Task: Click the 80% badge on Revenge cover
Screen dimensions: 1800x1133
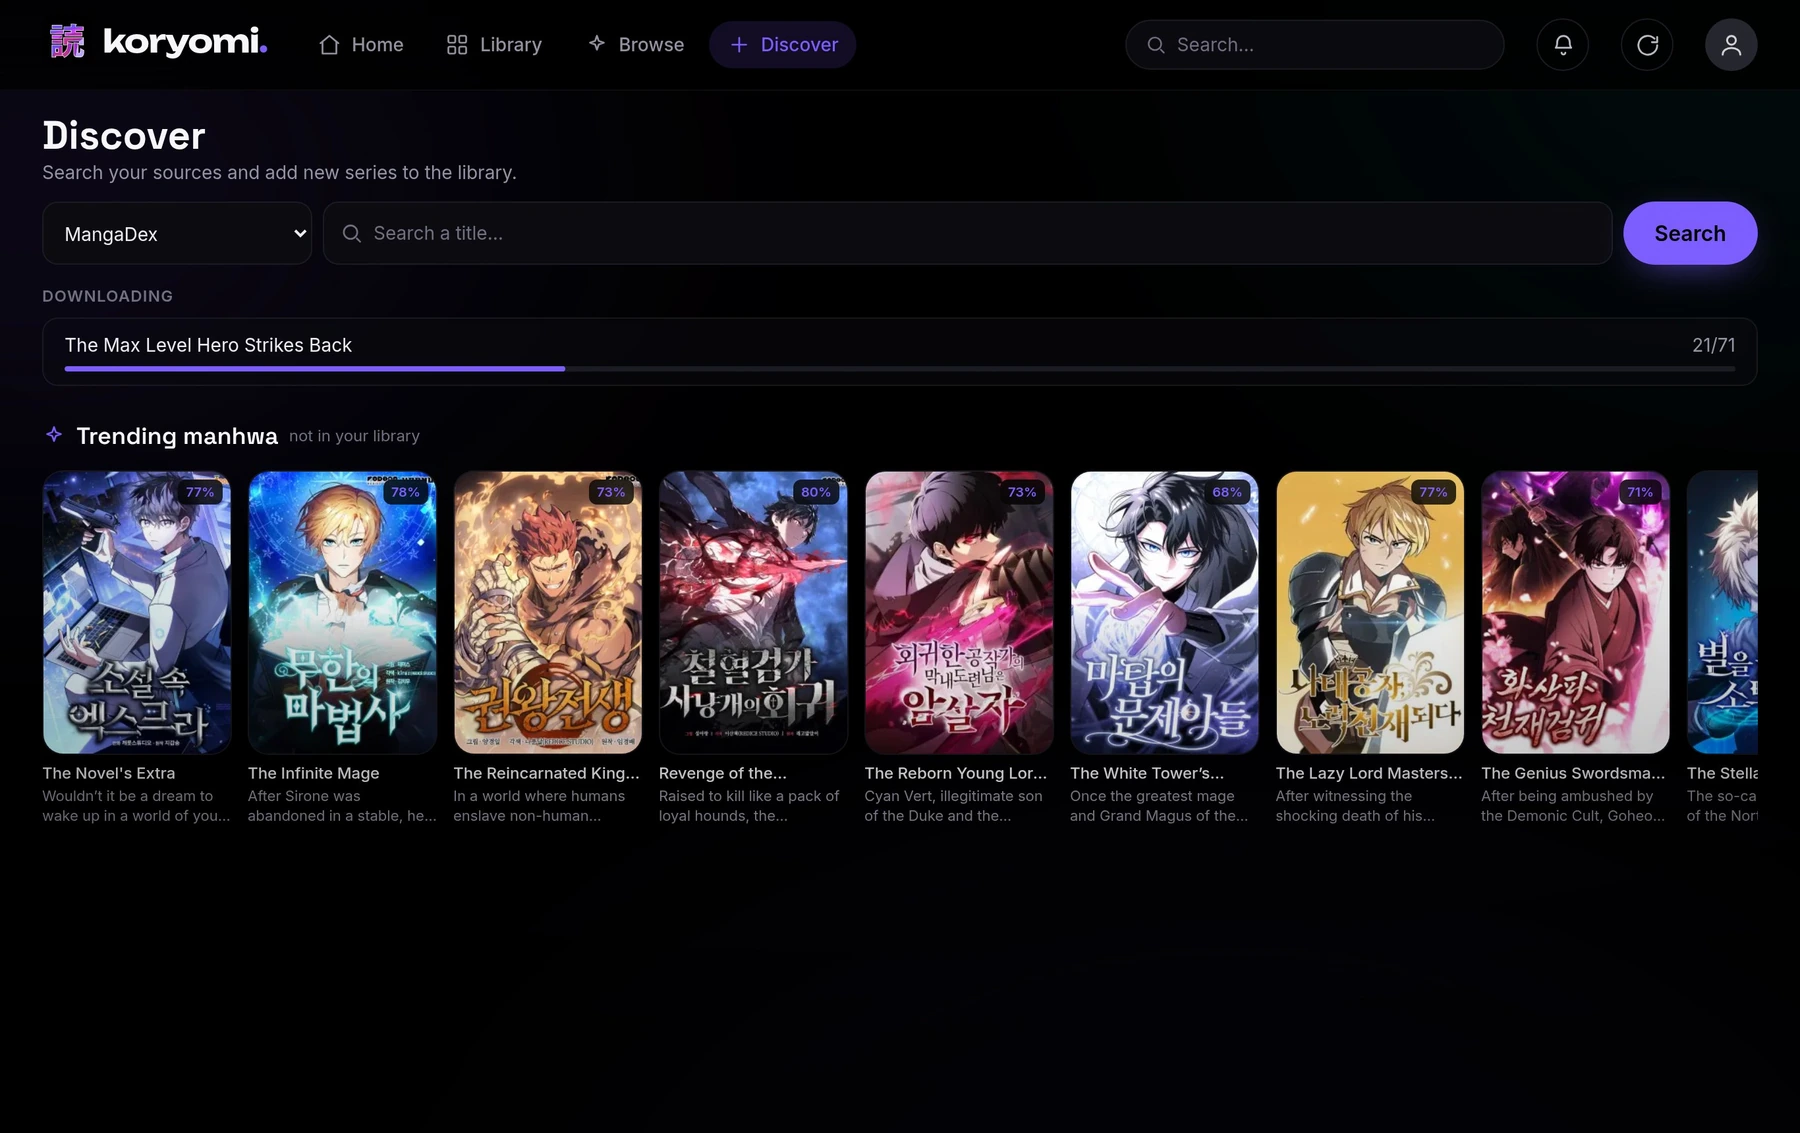Action: (816, 492)
